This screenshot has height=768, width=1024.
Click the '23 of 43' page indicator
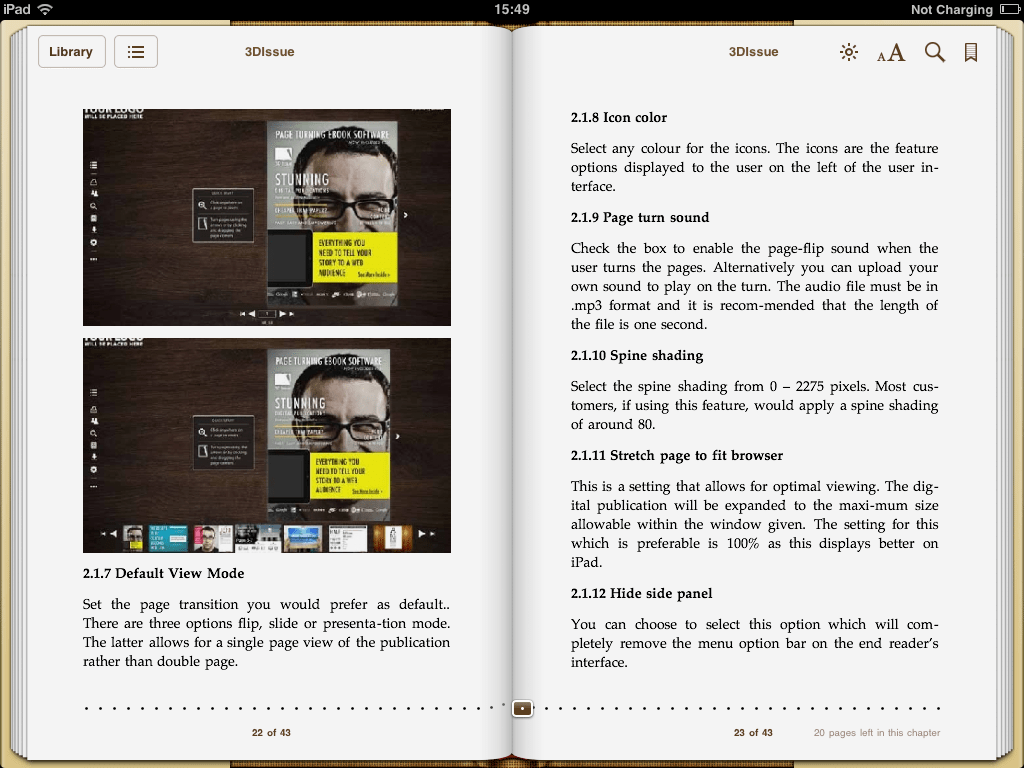(753, 733)
